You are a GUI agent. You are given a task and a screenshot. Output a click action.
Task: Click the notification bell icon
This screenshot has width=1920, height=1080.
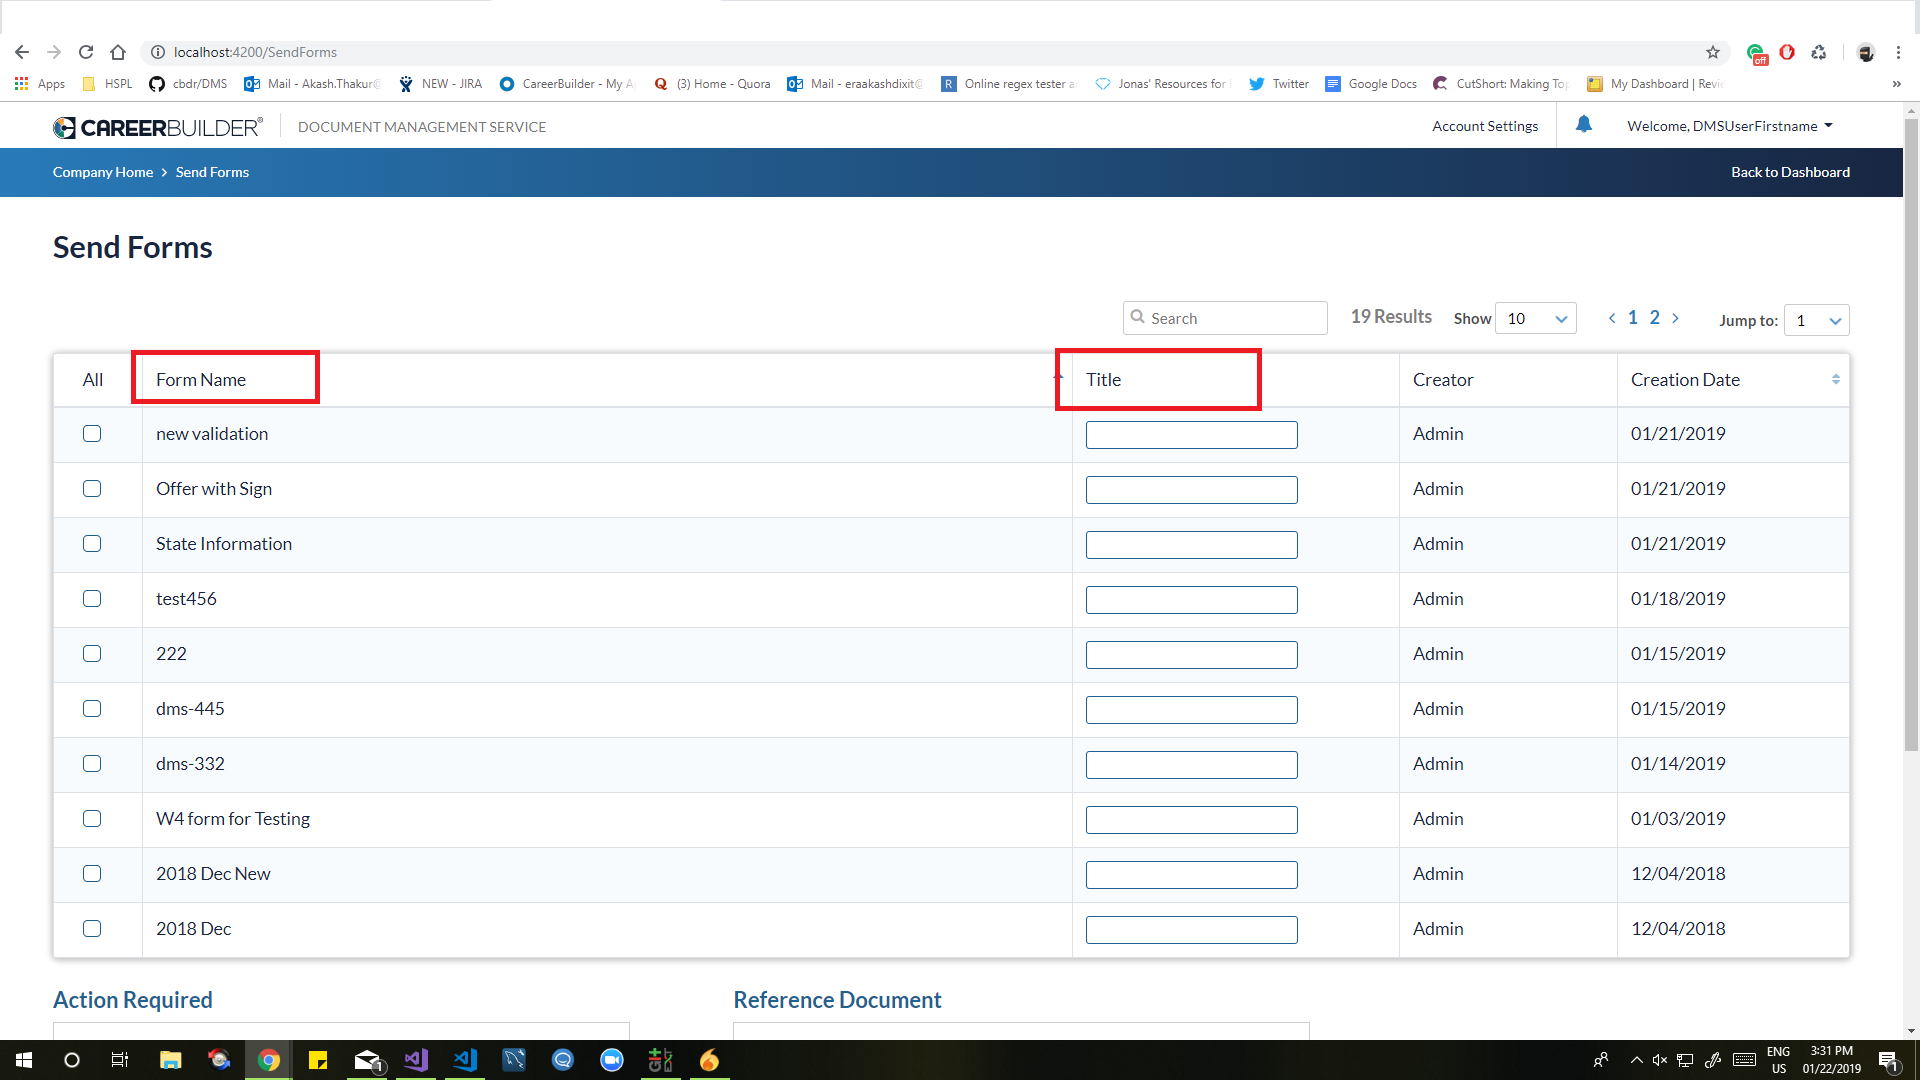click(x=1584, y=125)
